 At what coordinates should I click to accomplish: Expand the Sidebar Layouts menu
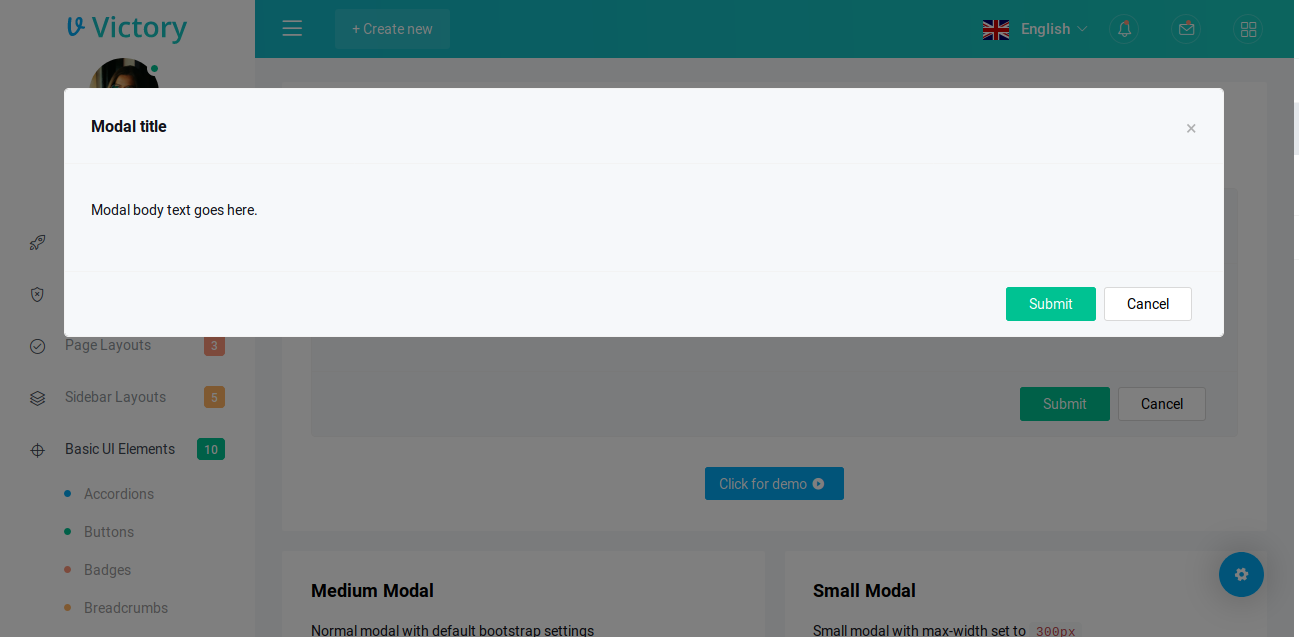[x=115, y=398]
